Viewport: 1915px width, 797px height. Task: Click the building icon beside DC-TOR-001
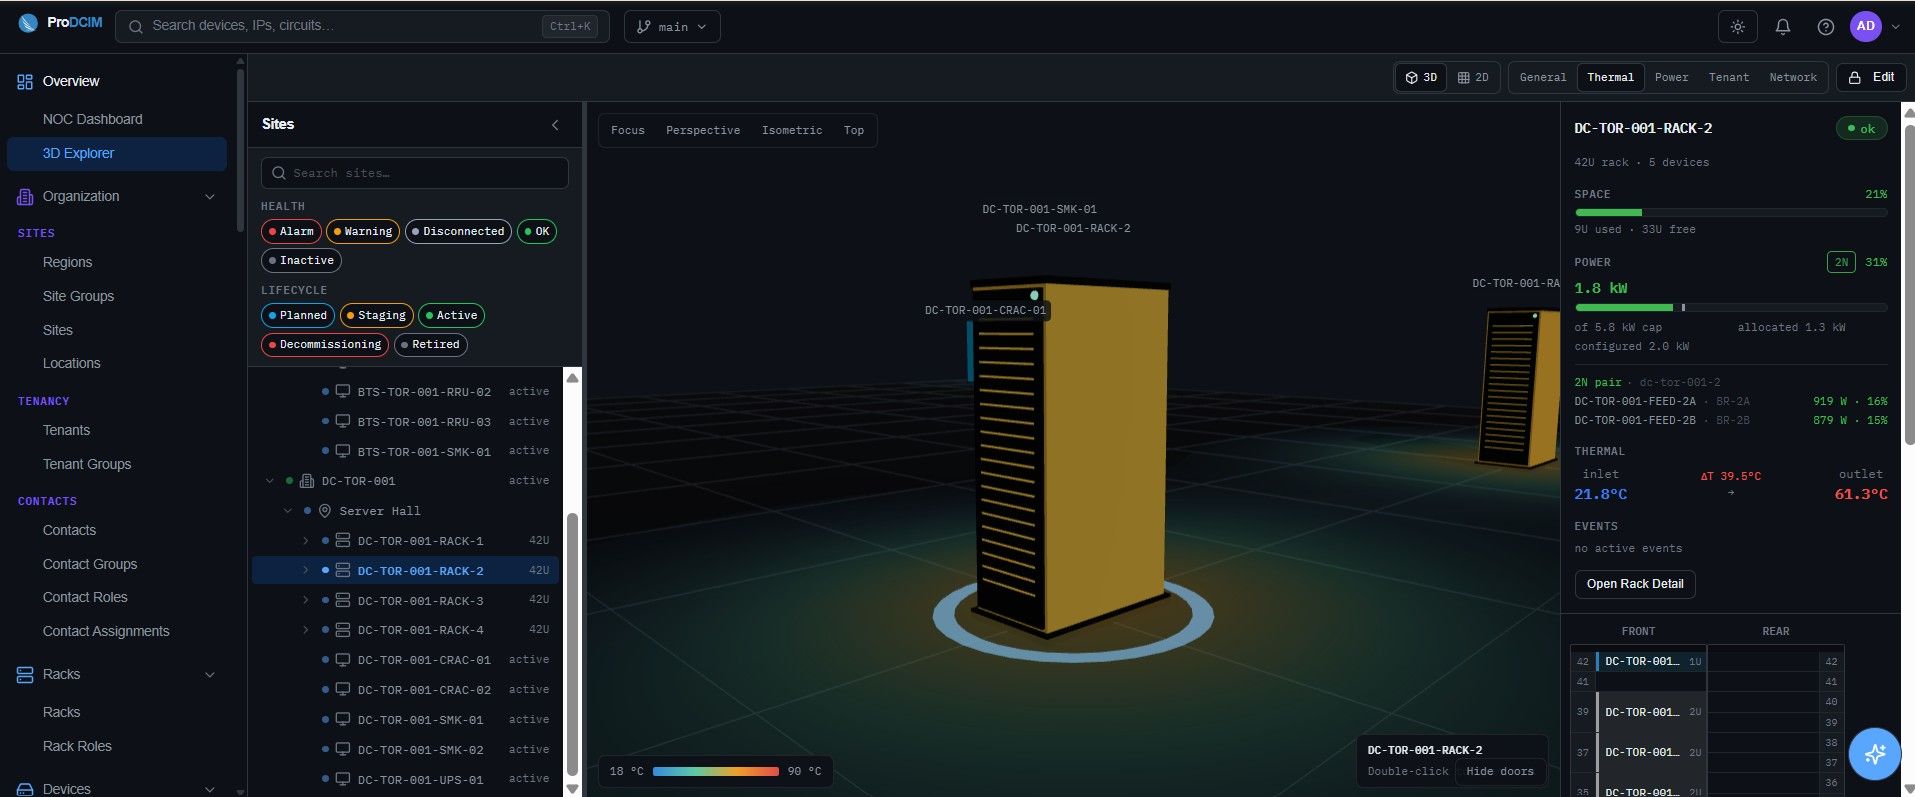pyautogui.click(x=307, y=481)
